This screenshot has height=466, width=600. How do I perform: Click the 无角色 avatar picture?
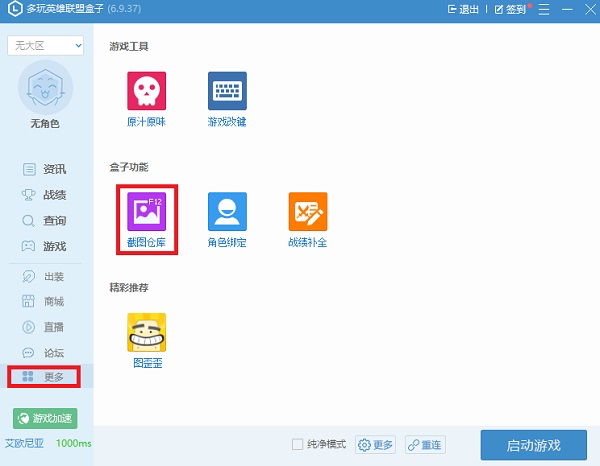pyautogui.click(x=45, y=88)
